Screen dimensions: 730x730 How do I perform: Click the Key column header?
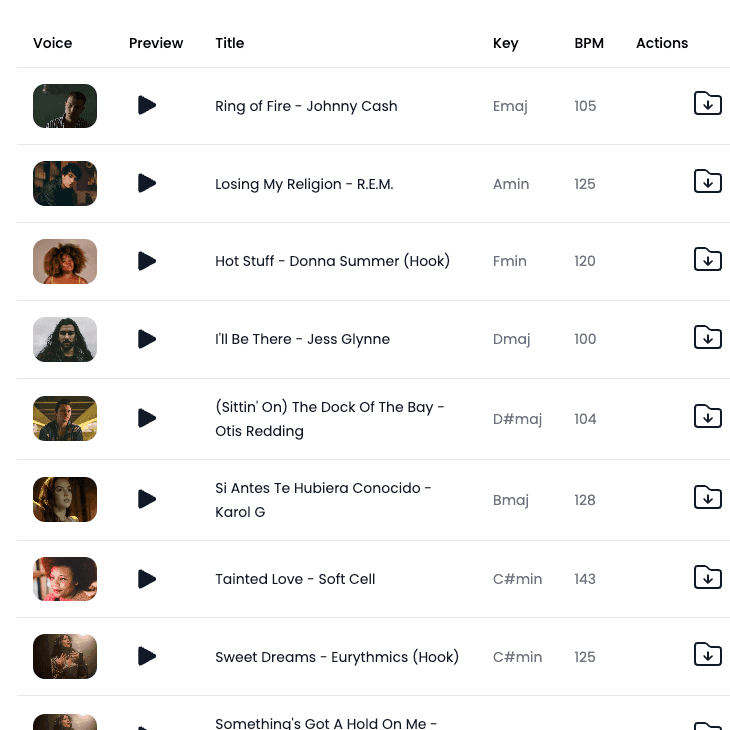pos(506,43)
